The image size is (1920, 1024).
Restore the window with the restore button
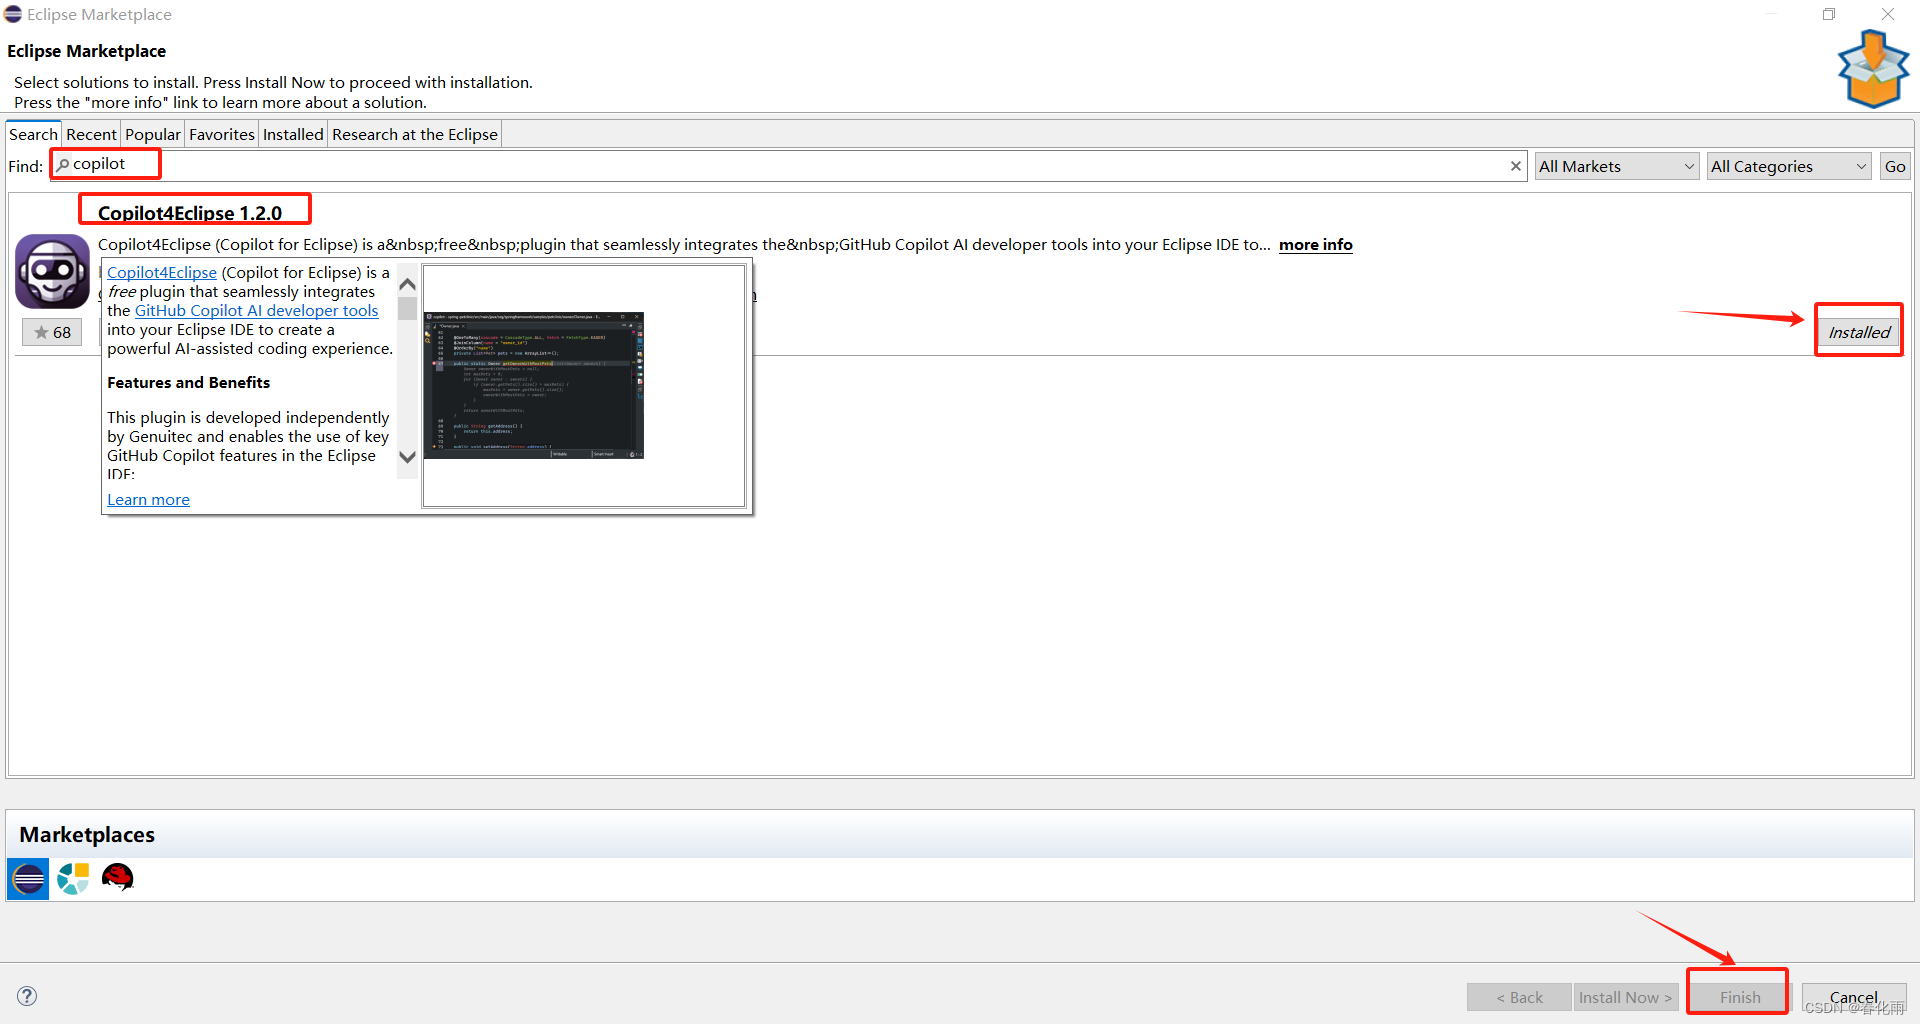point(1829,14)
